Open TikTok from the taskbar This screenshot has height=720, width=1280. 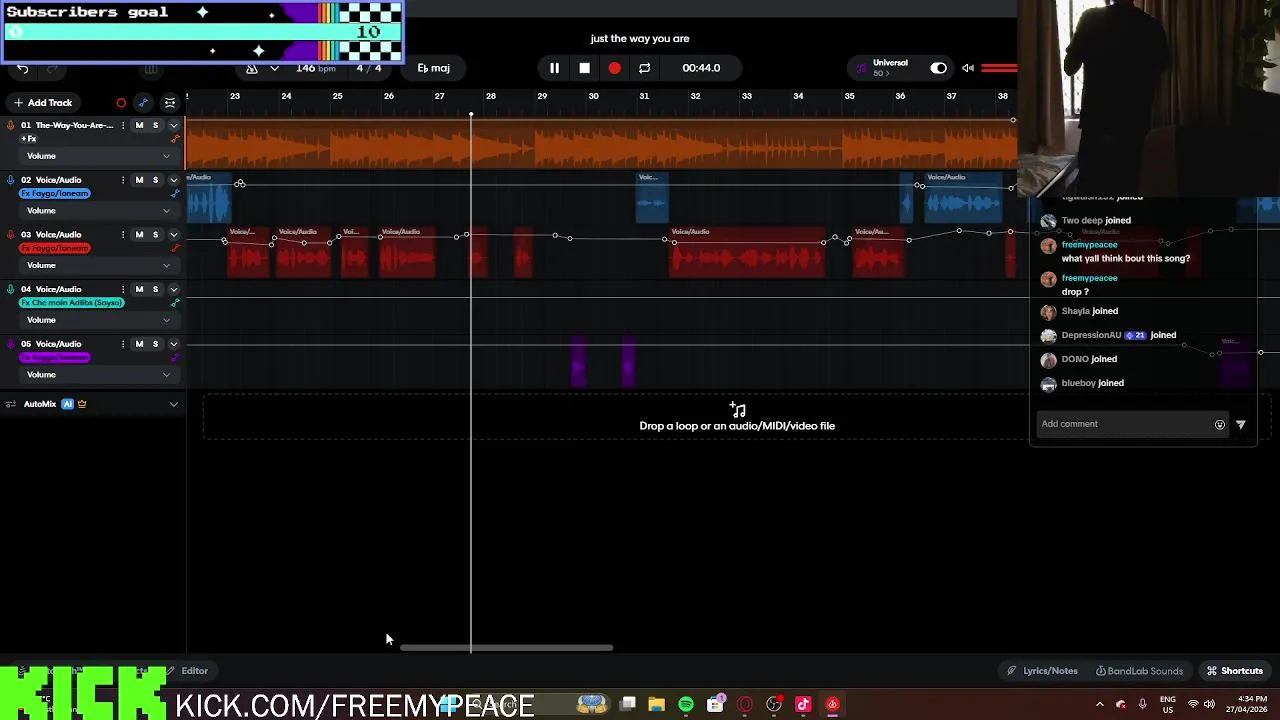802,705
